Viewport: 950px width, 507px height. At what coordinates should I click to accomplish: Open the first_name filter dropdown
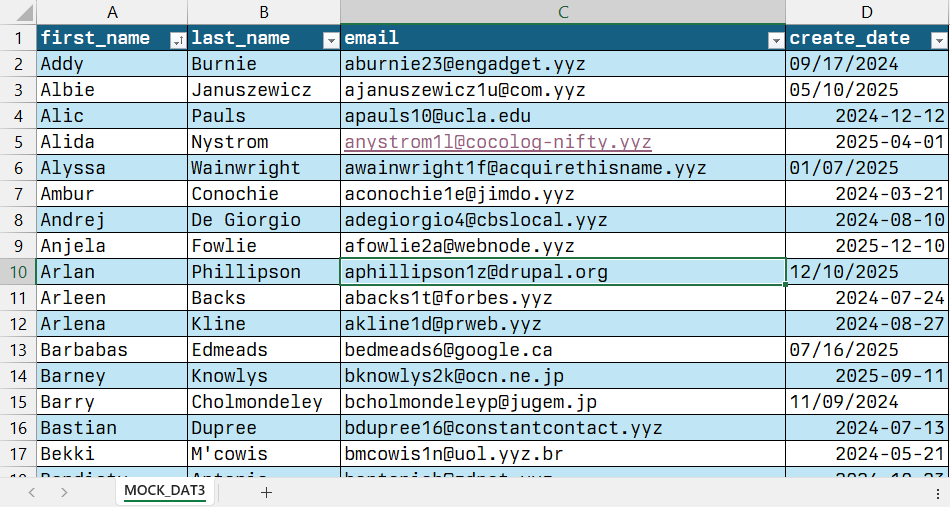[177, 39]
